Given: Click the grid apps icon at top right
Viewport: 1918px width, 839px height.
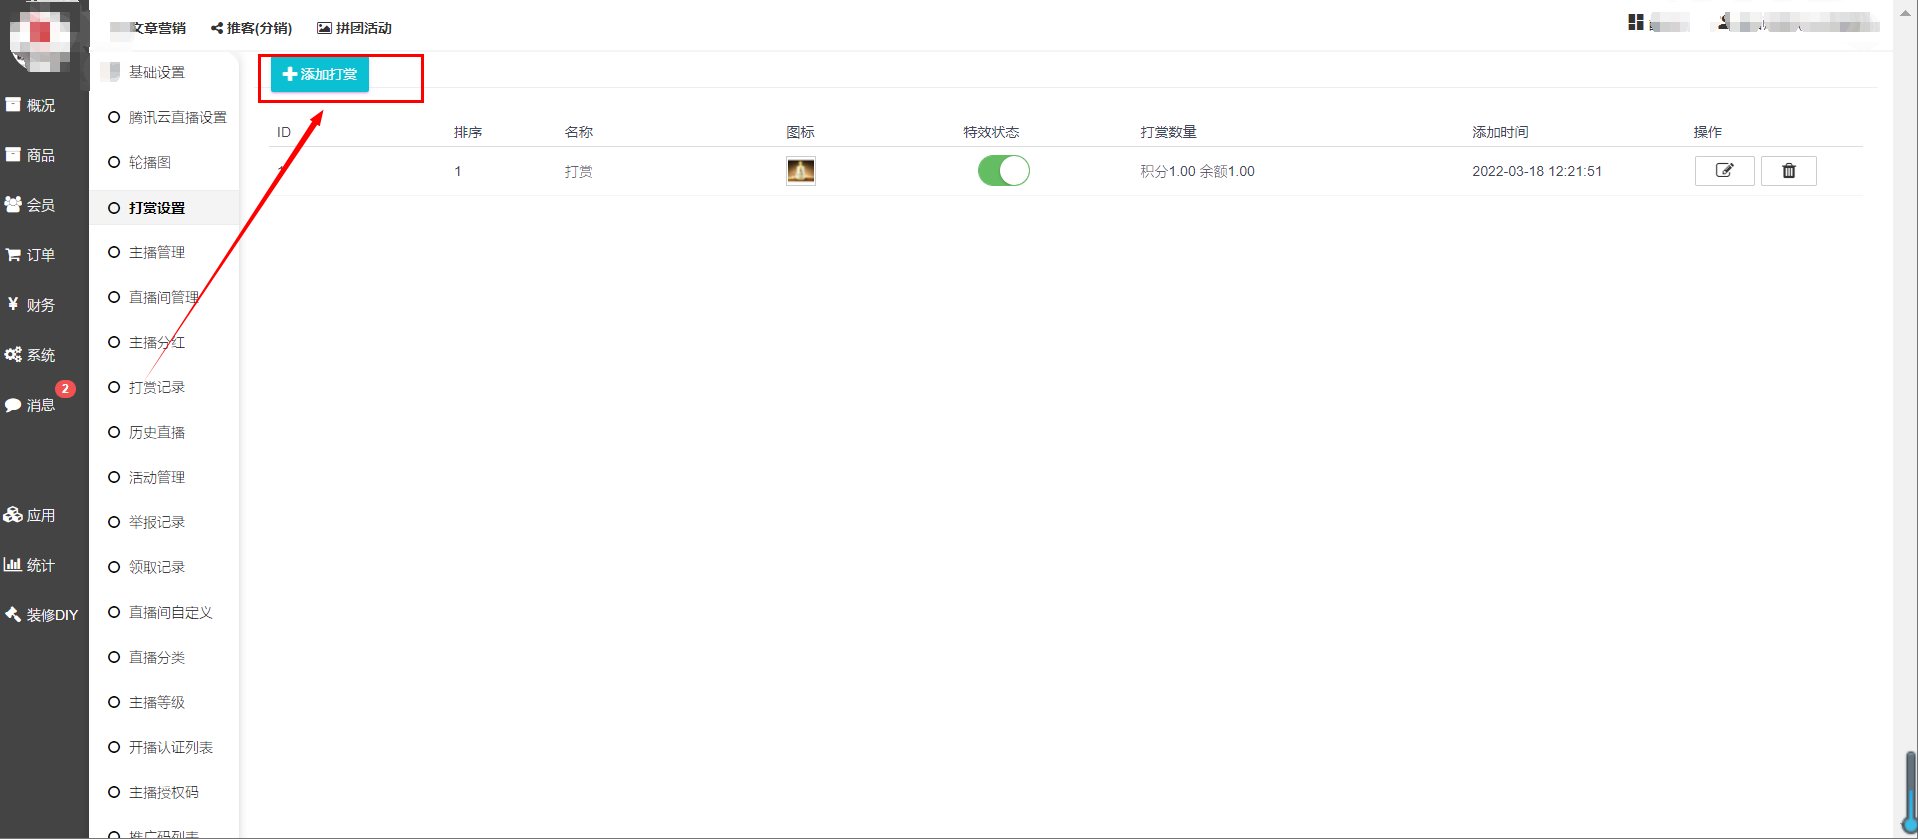Looking at the screenshot, I should tap(1636, 22).
